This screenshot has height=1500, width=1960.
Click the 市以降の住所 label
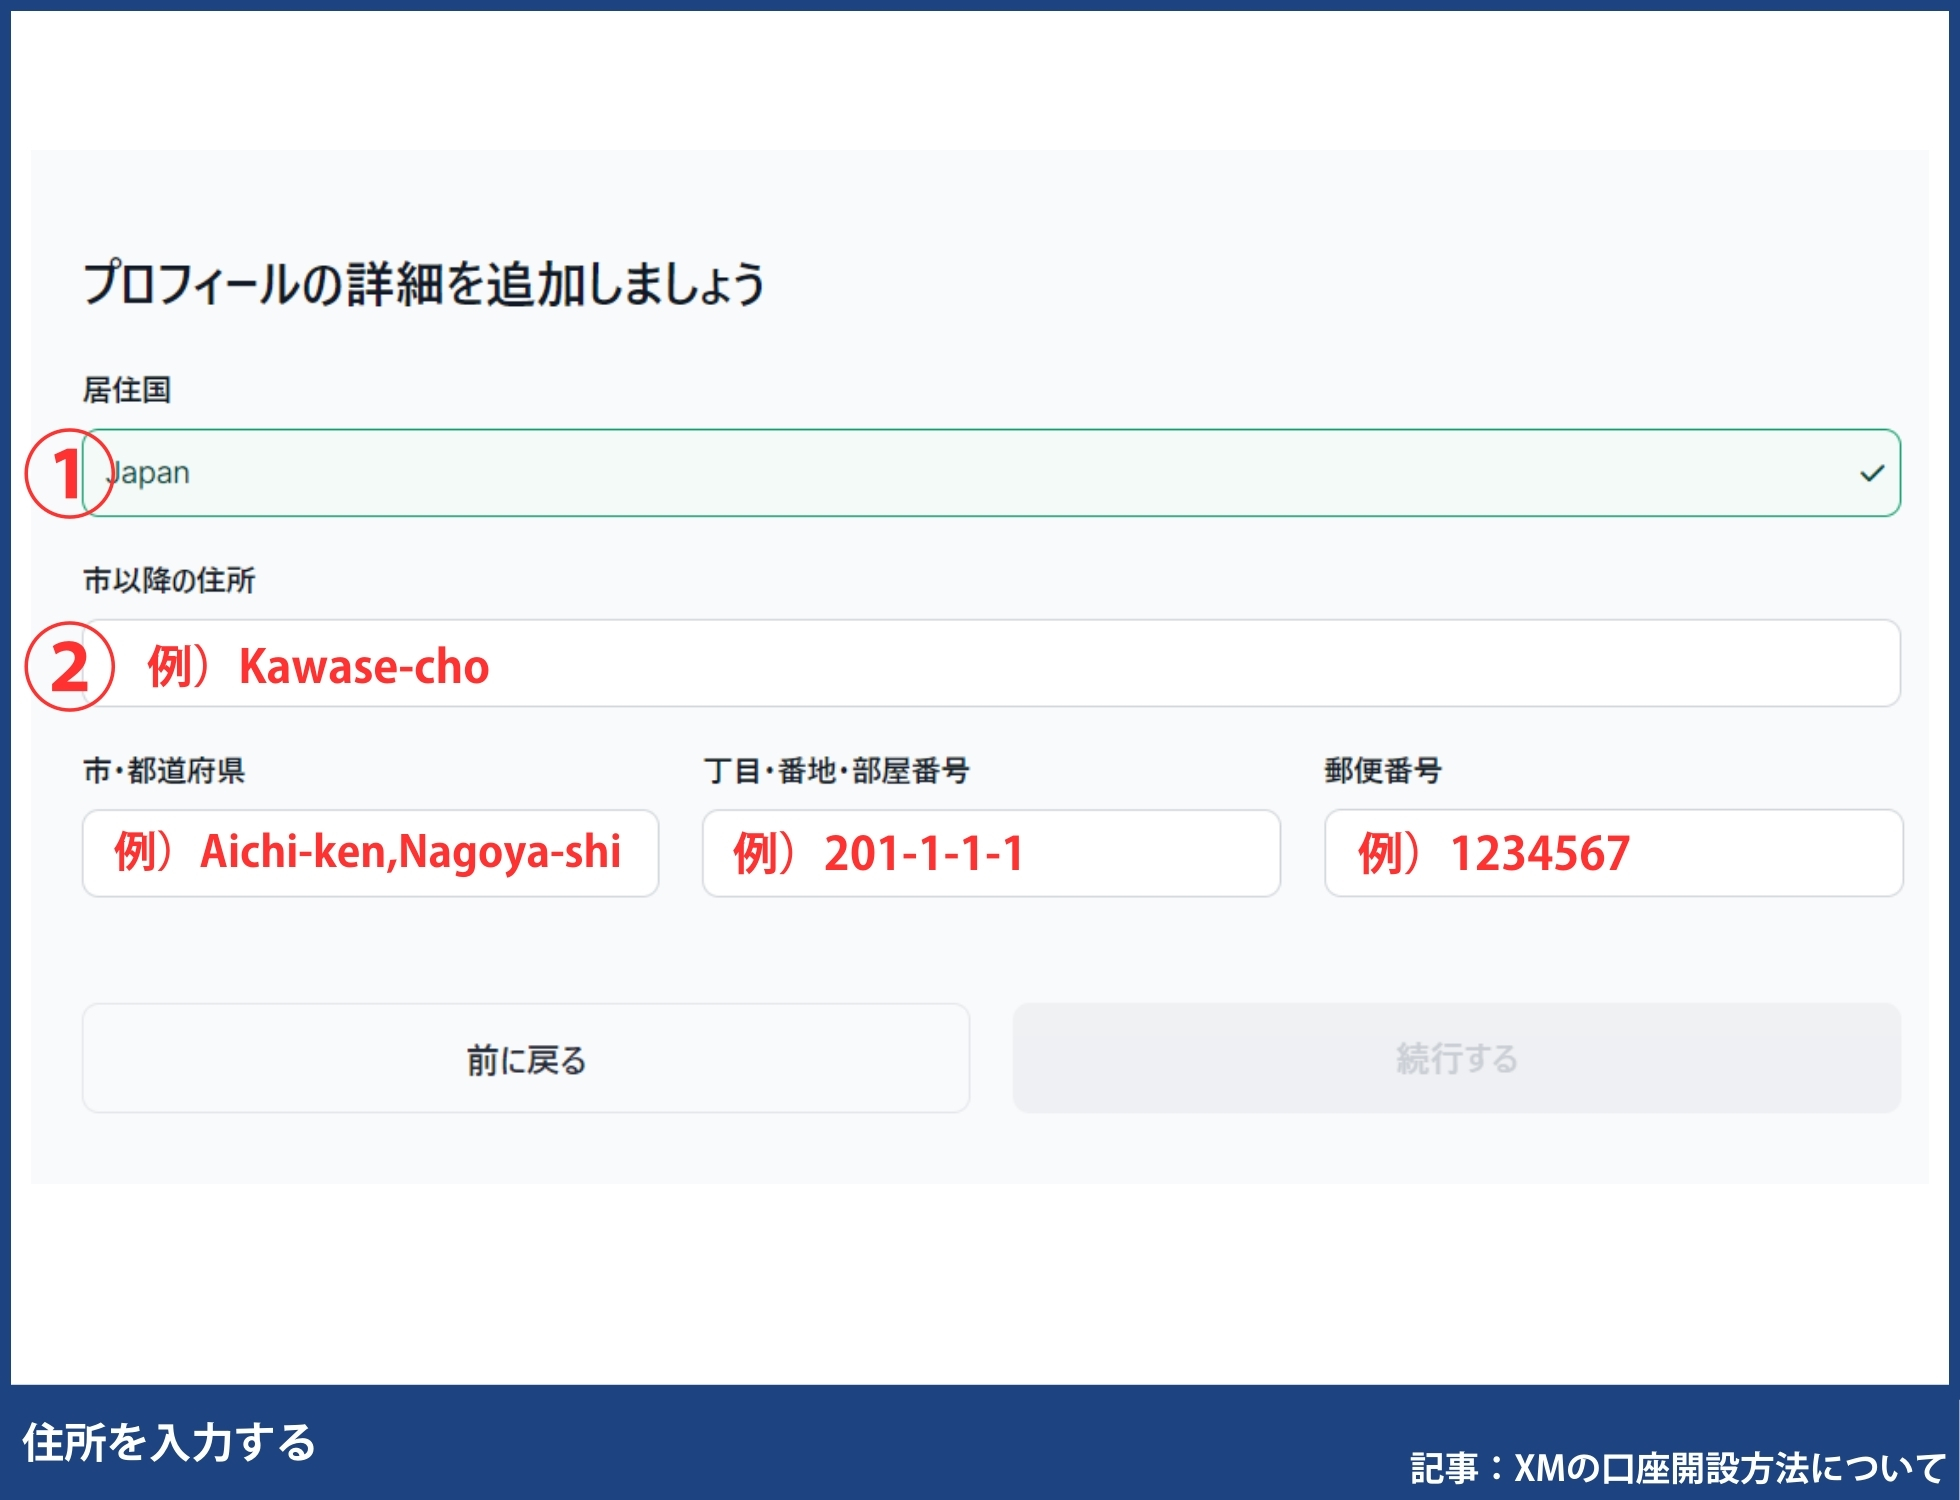[169, 580]
